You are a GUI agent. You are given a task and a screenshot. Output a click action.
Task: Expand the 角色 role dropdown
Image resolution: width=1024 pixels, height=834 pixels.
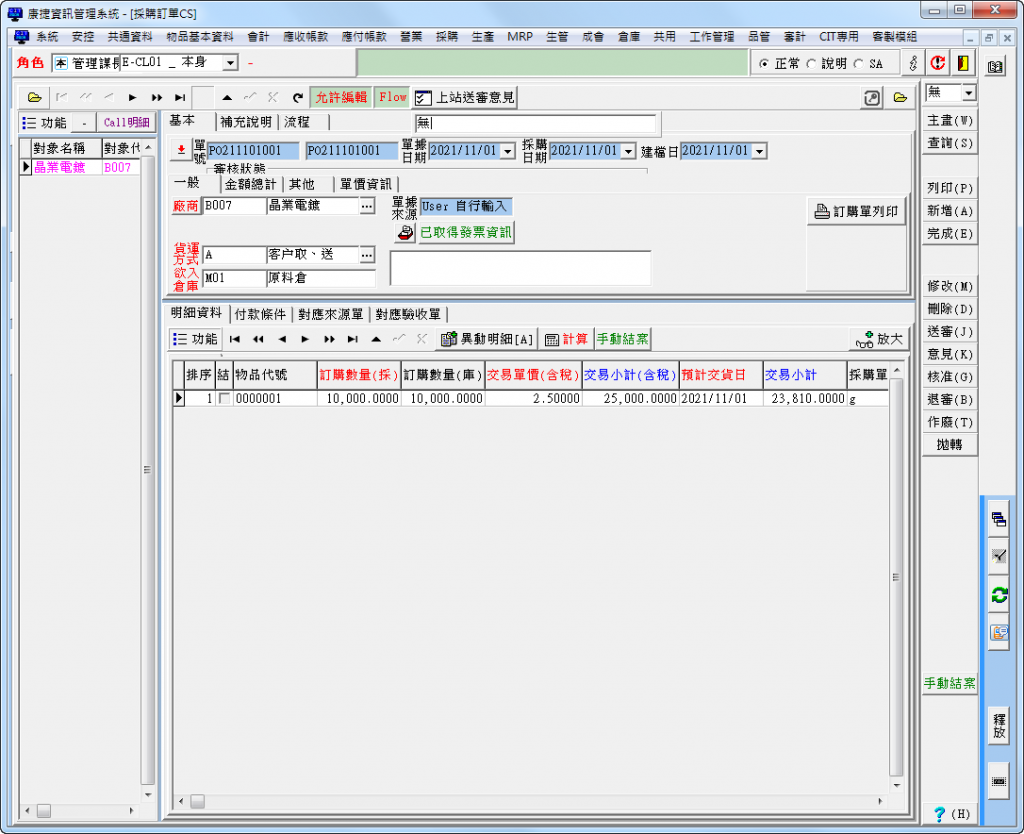pyautogui.click(x=230, y=63)
